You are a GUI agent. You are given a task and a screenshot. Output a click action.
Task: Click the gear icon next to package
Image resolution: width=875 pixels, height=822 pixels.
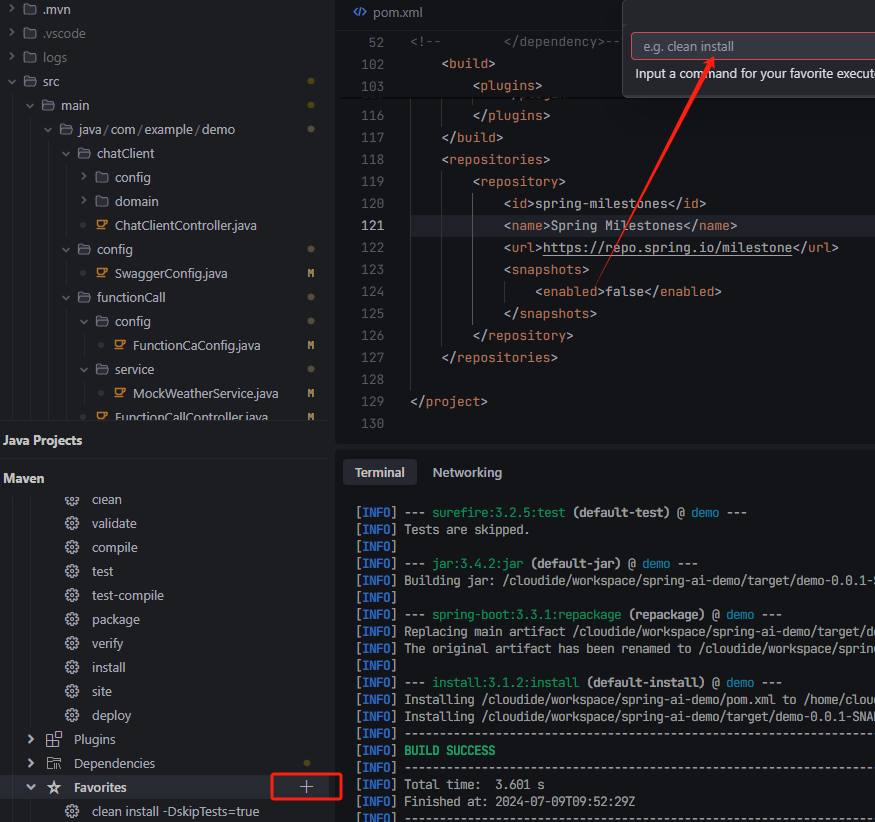tap(72, 619)
